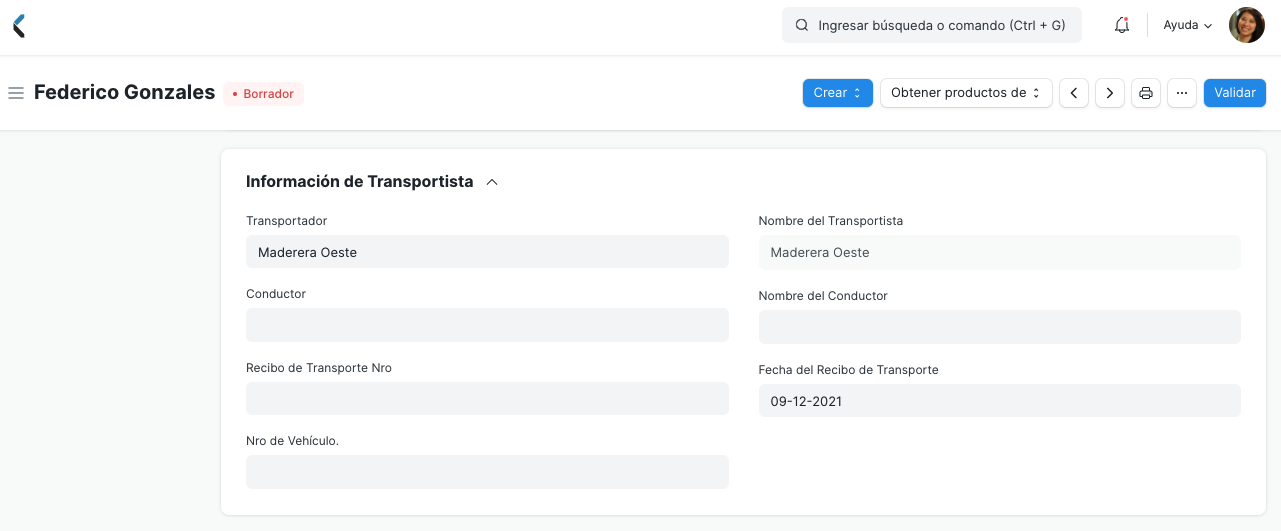
Task: Click the Transportador field with Maderera Oeste
Action: click(487, 252)
